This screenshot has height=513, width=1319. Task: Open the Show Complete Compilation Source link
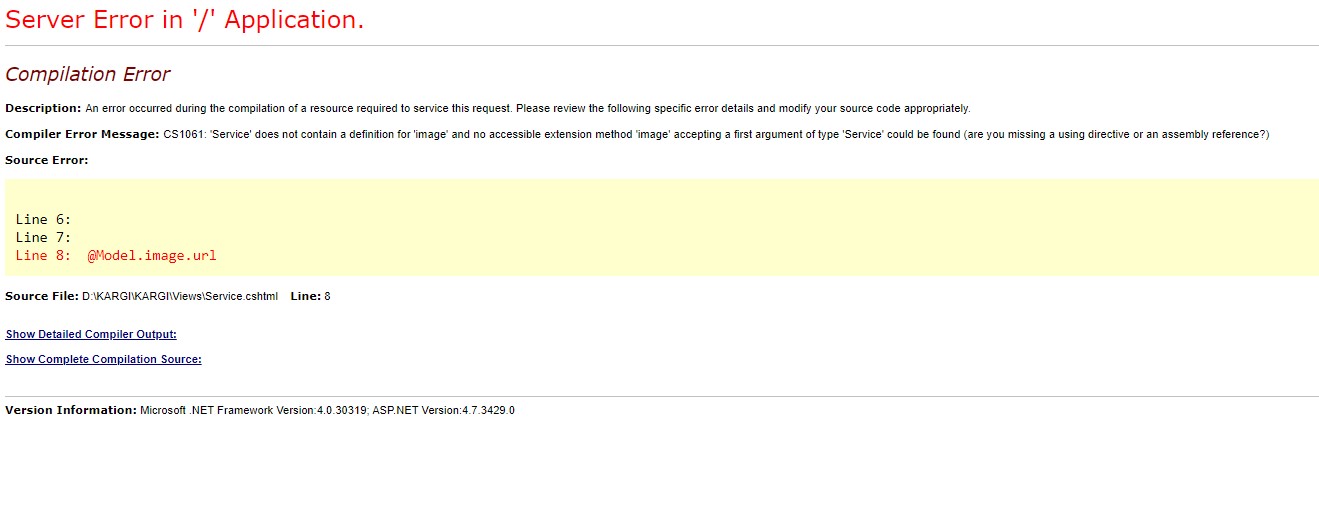point(104,359)
